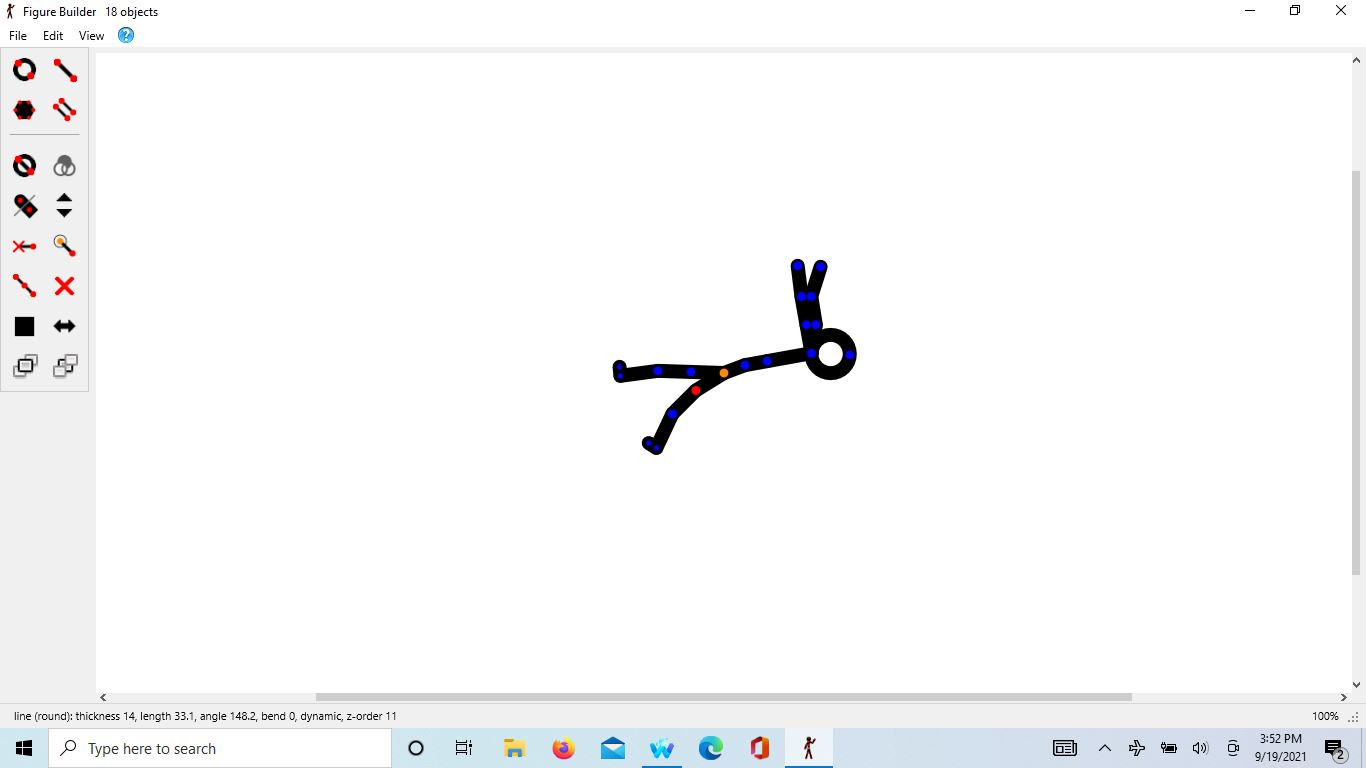Click the black color swatch square
This screenshot has width=1366, height=768.
pyautogui.click(x=24, y=326)
